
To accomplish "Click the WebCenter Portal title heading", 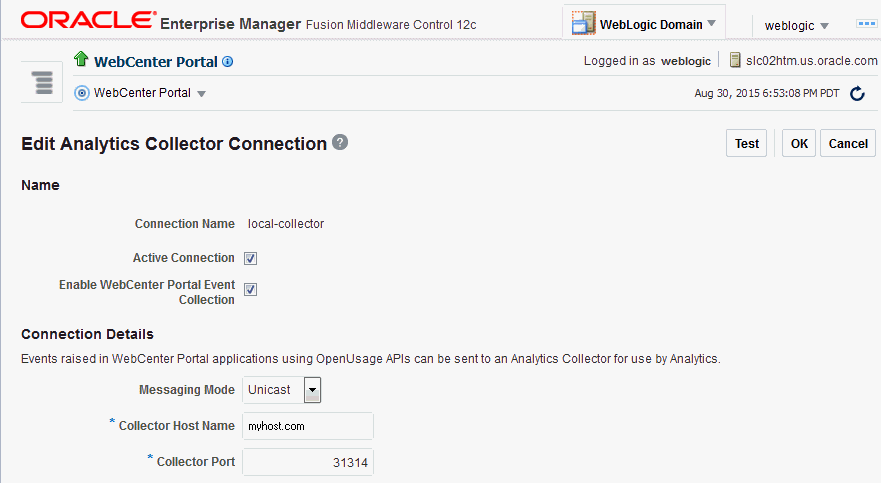I will click(156, 62).
